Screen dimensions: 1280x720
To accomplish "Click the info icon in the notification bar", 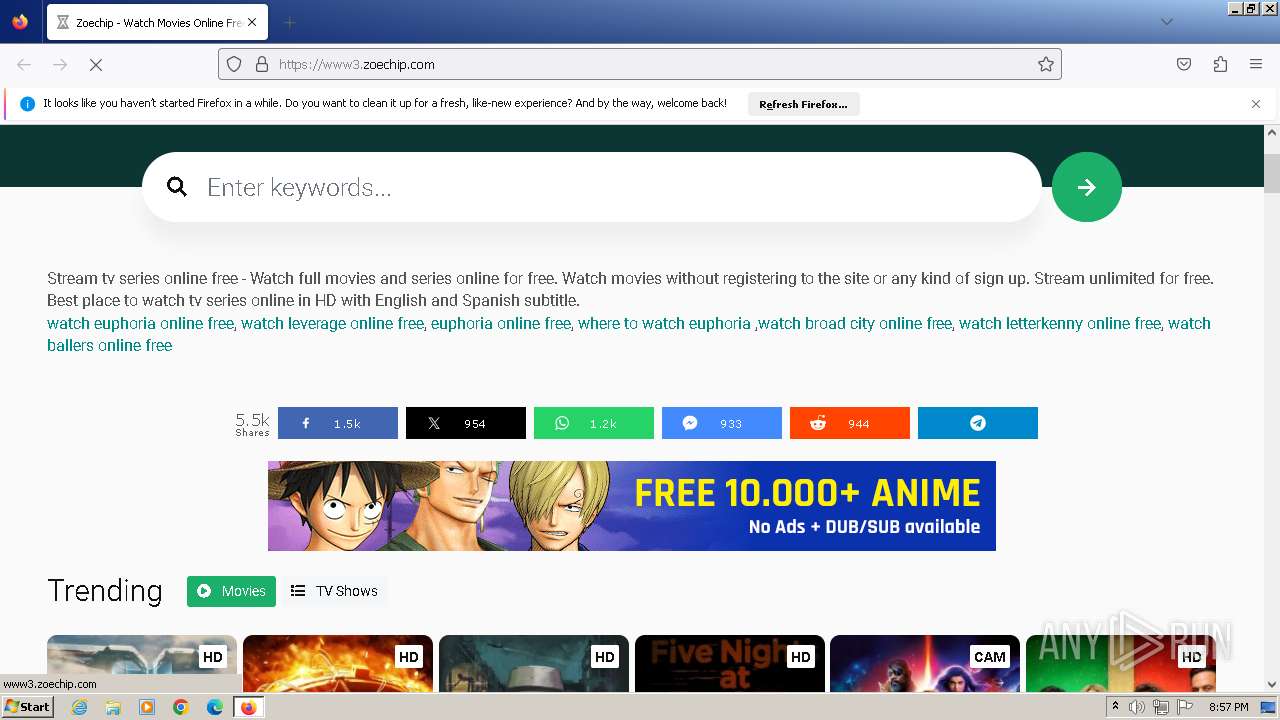I will [27, 104].
